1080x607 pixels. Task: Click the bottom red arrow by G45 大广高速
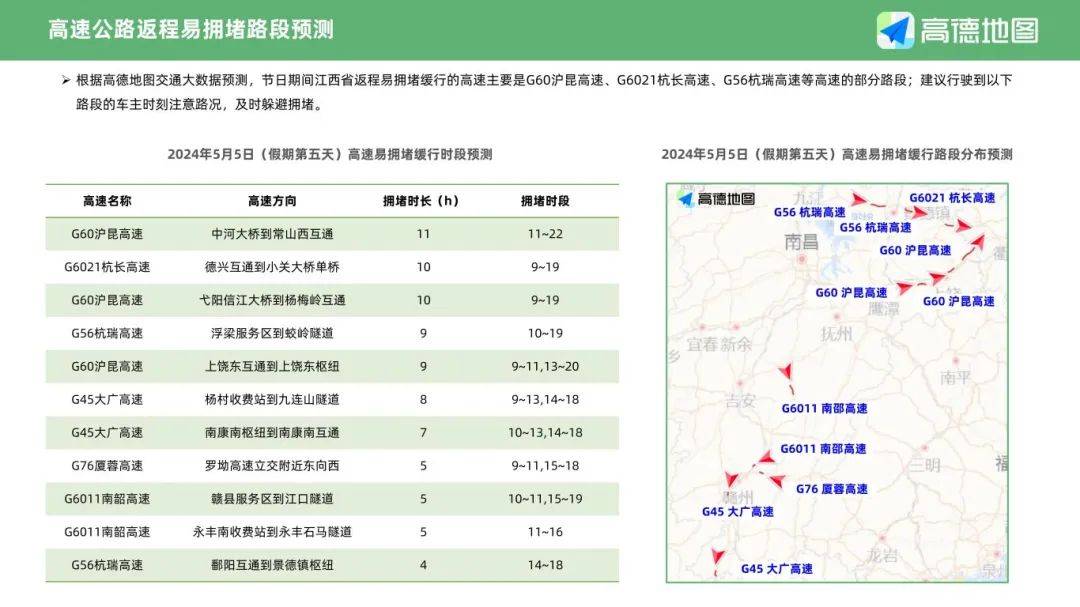click(716, 555)
